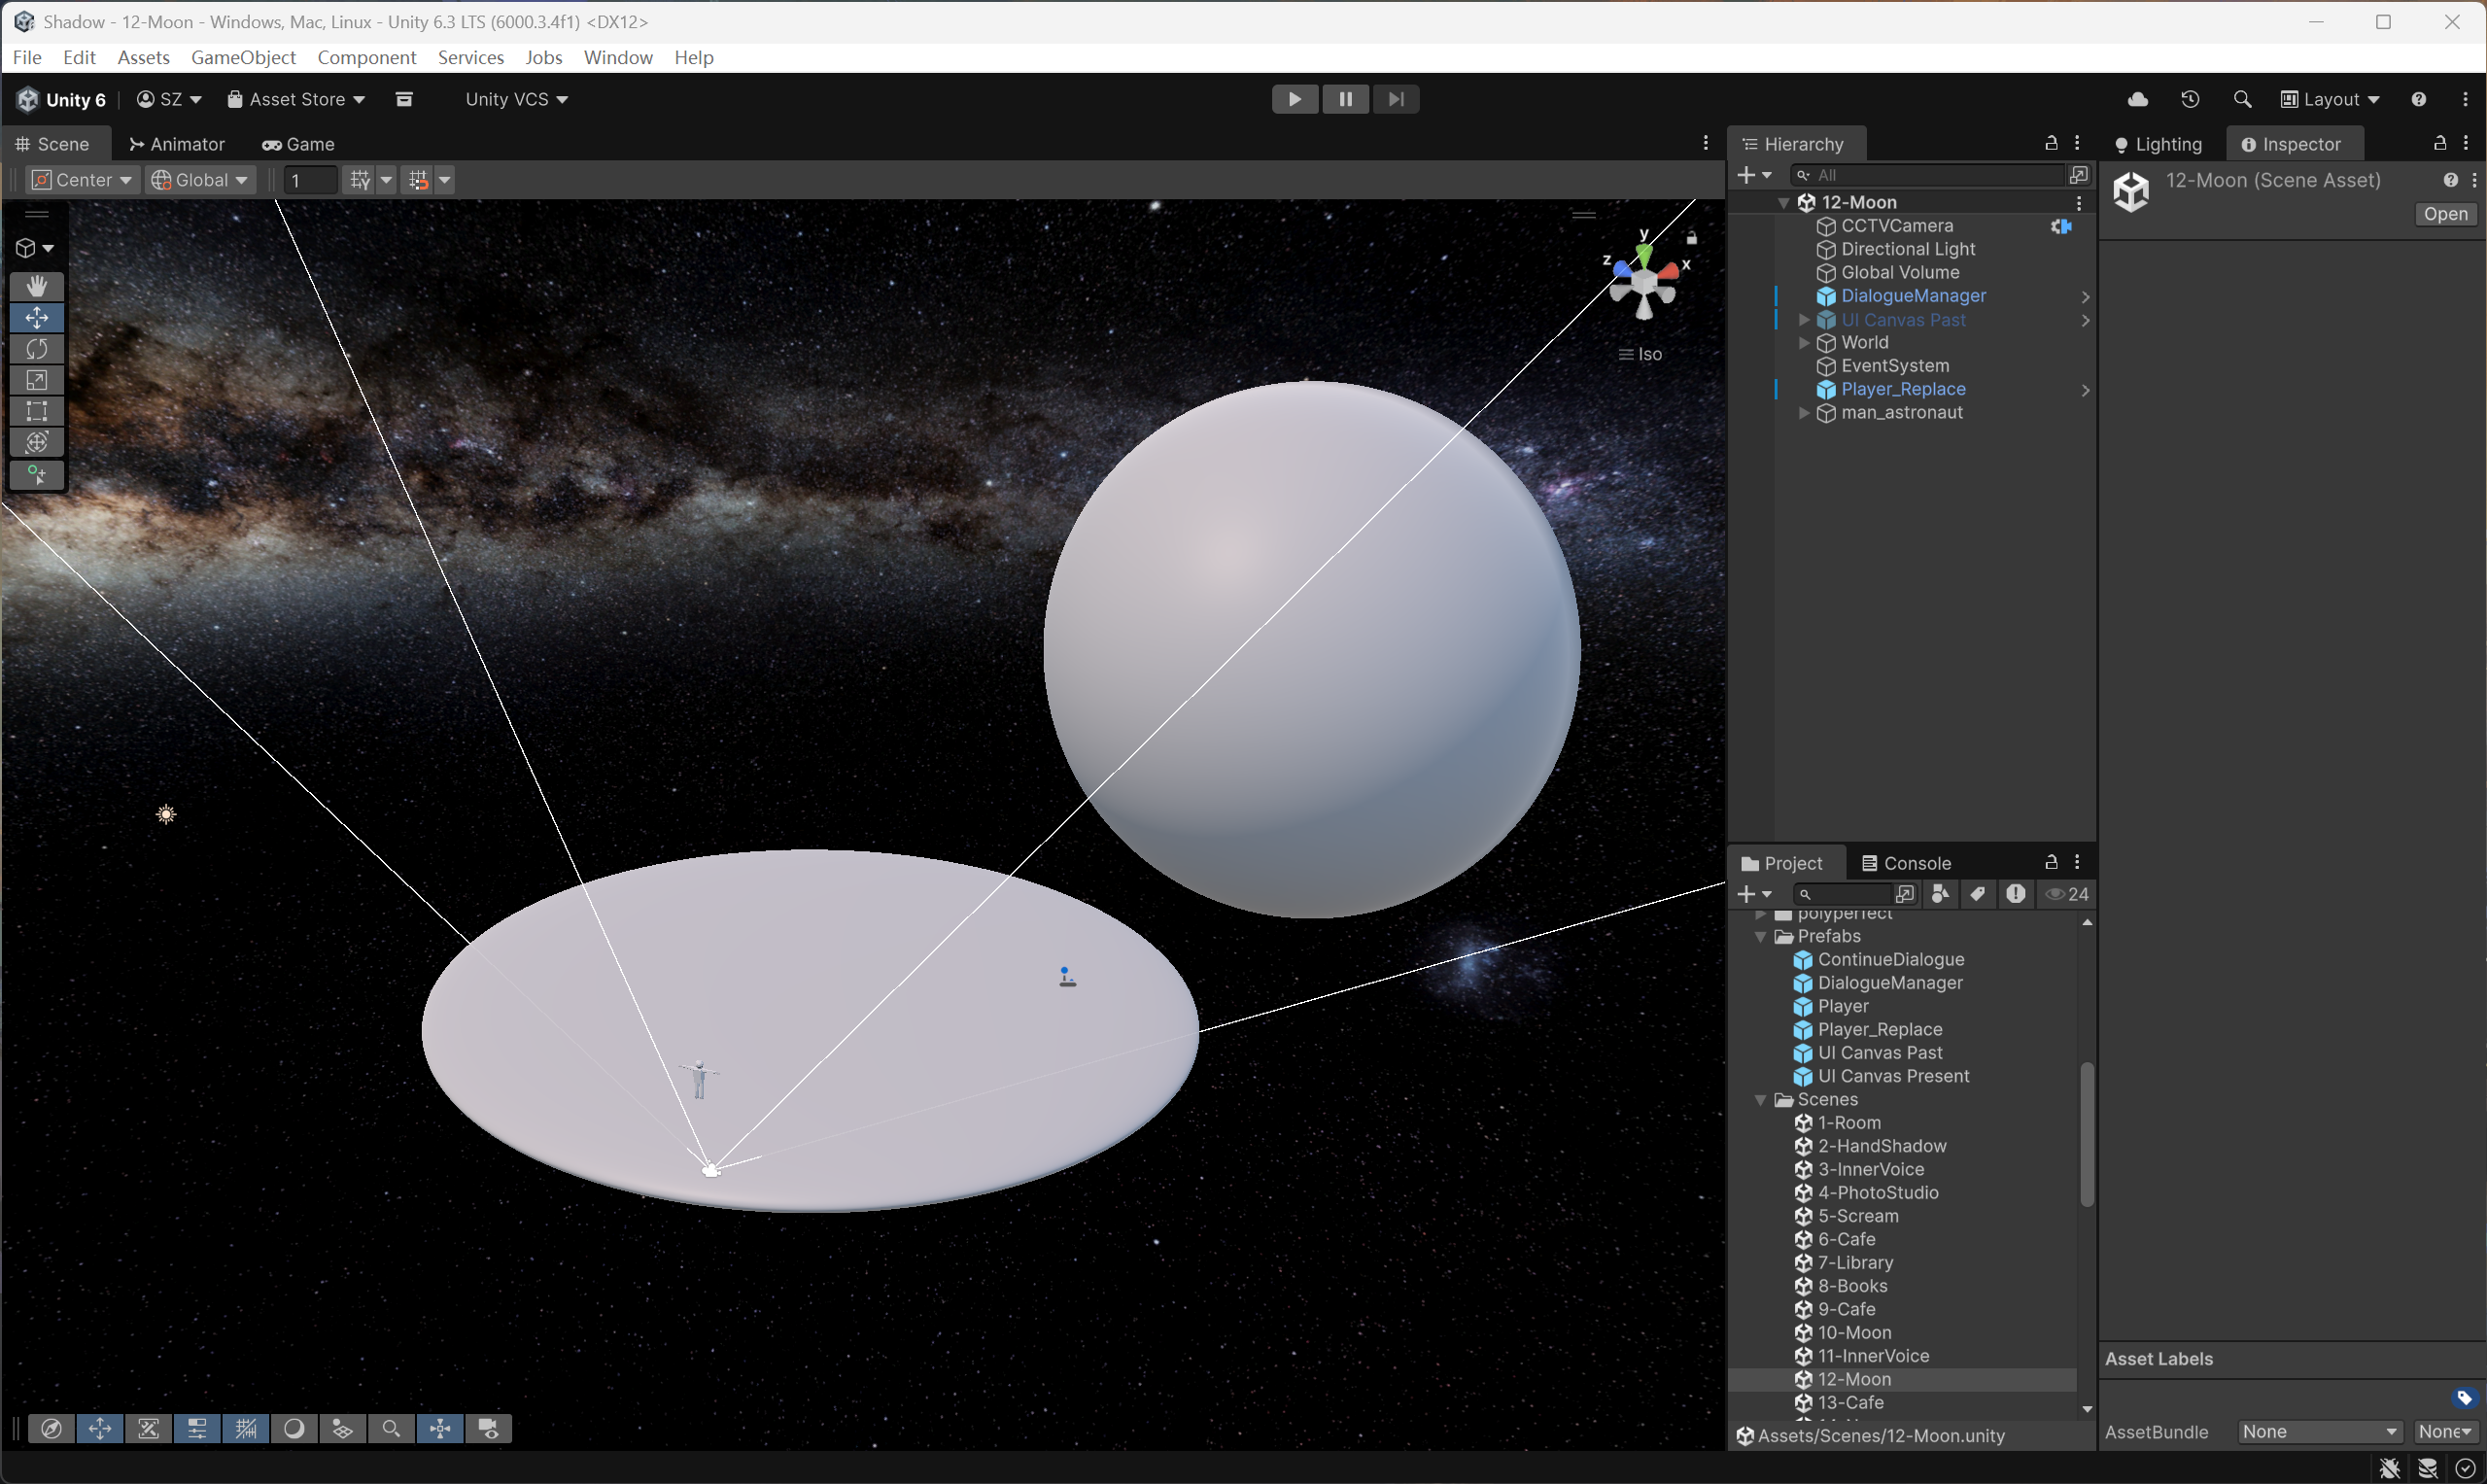
Task: Toggle the compass Orientation overlay button
Action: click(51, 1428)
